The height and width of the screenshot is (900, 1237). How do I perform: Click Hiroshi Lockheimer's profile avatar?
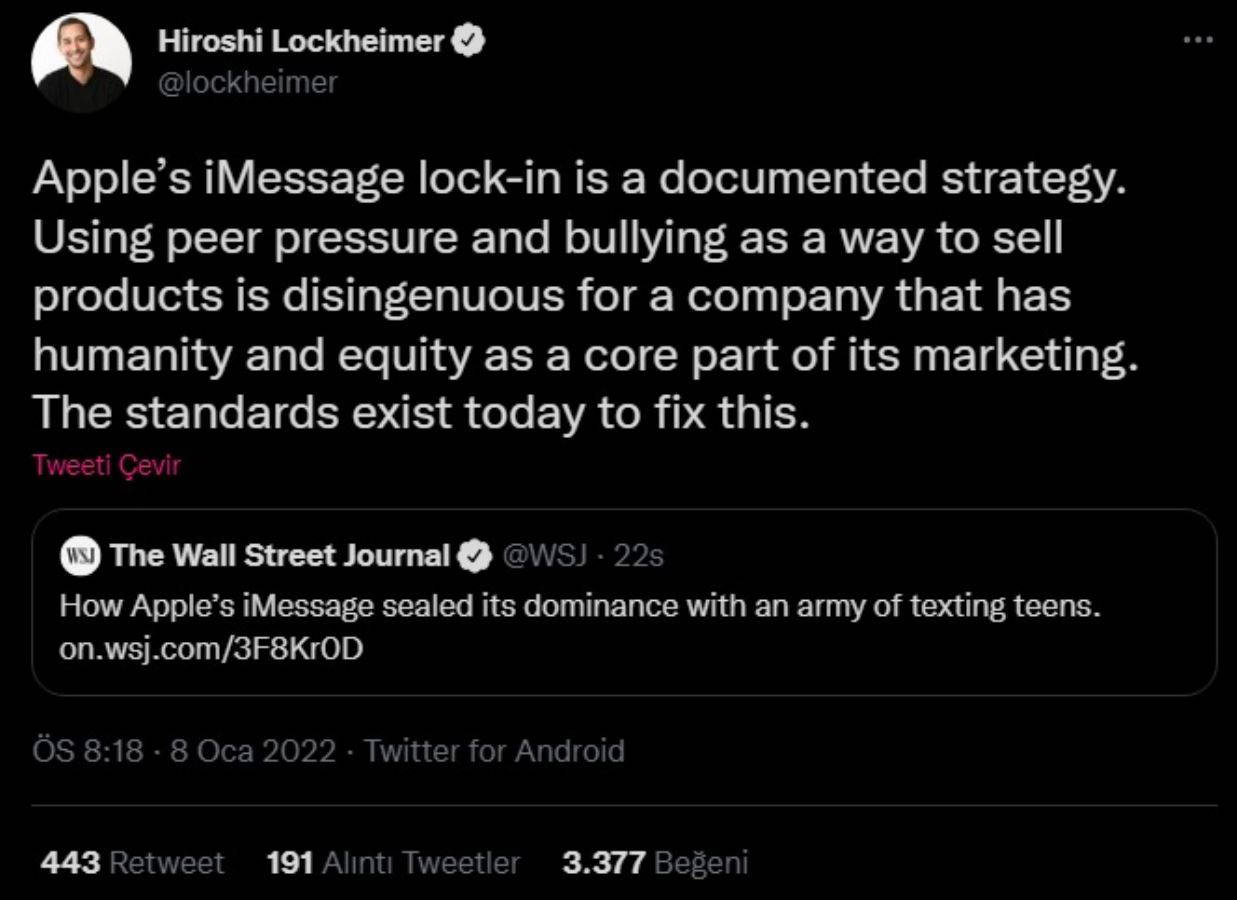click(x=81, y=62)
